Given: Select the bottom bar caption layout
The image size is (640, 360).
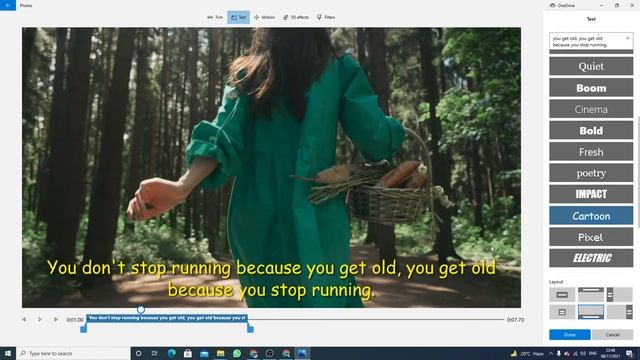Looking at the screenshot, I should coord(591,312).
